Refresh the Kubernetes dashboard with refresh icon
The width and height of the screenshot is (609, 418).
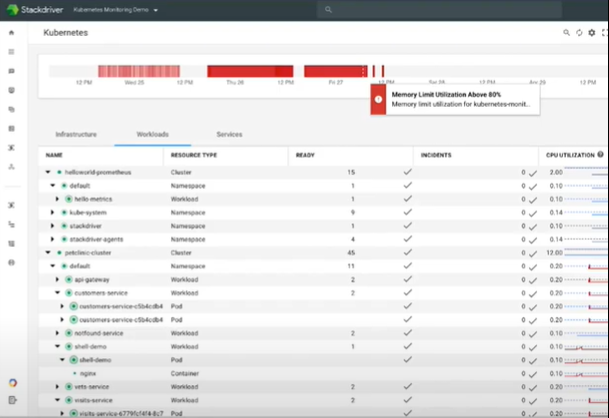tap(579, 33)
